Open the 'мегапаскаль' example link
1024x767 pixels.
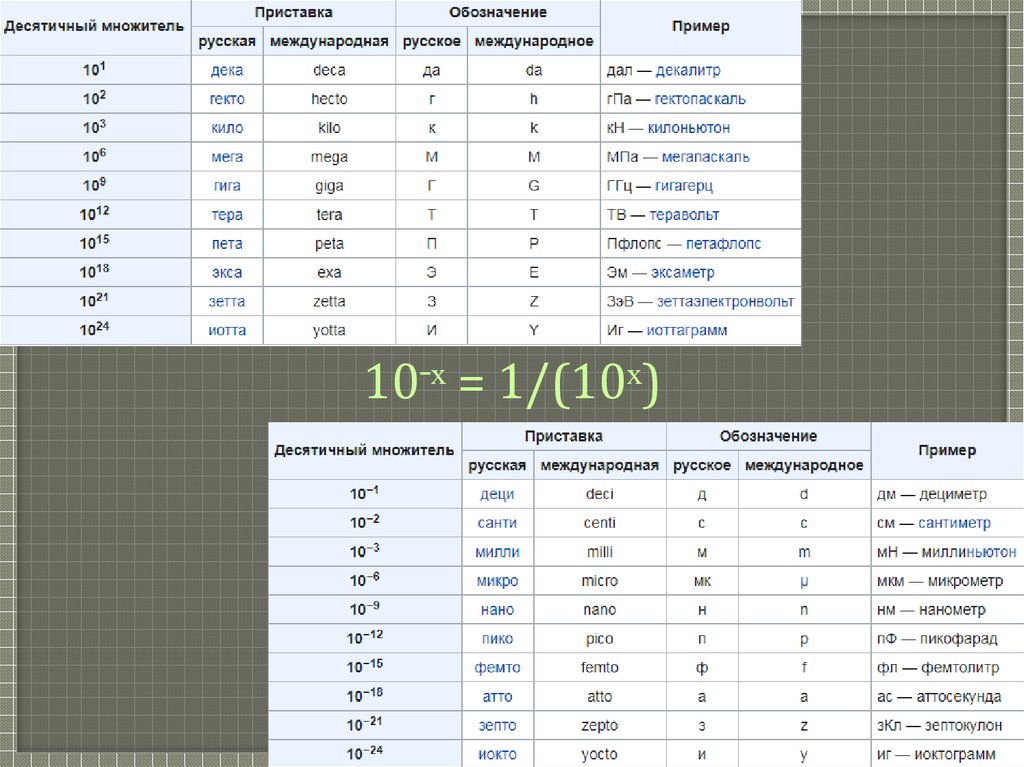coord(705,157)
